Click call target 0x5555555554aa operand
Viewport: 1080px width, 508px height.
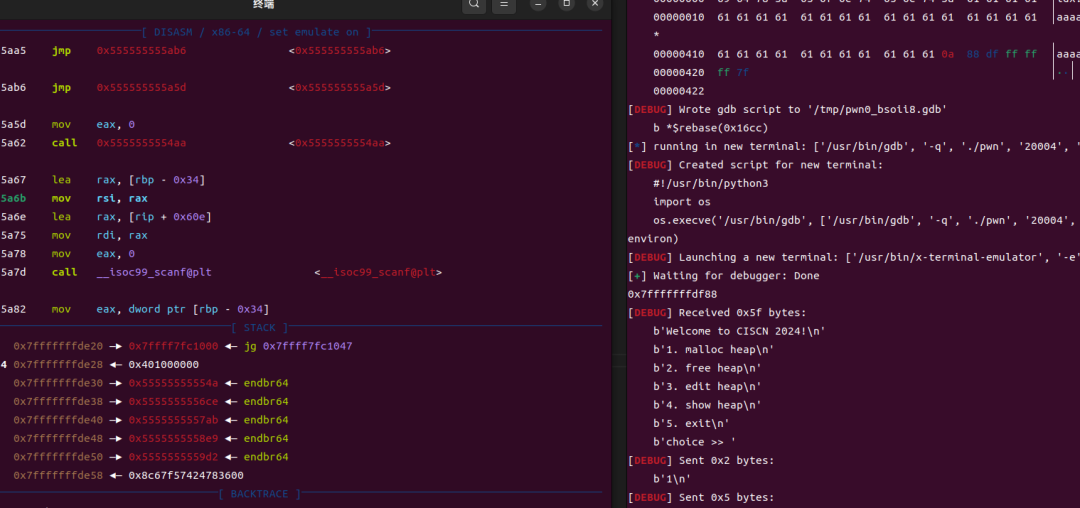tap(141, 143)
